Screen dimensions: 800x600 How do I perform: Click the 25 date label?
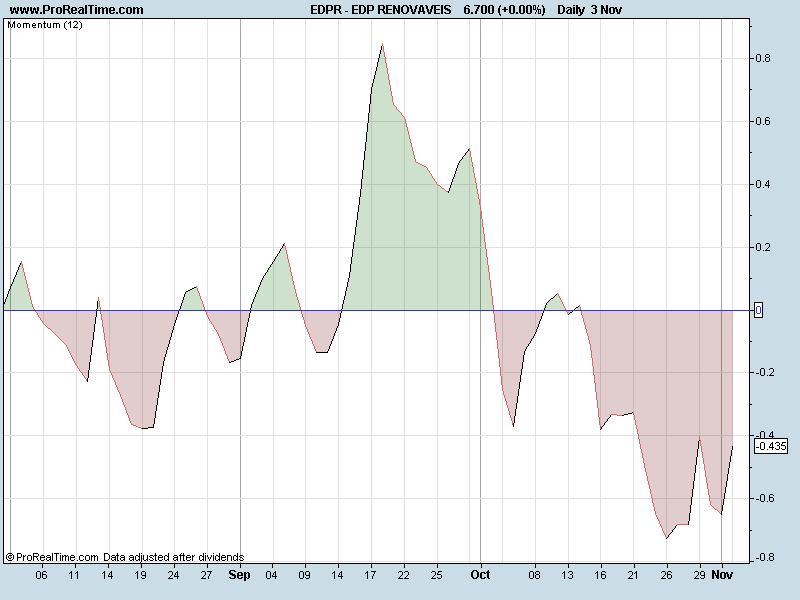(436, 576)
